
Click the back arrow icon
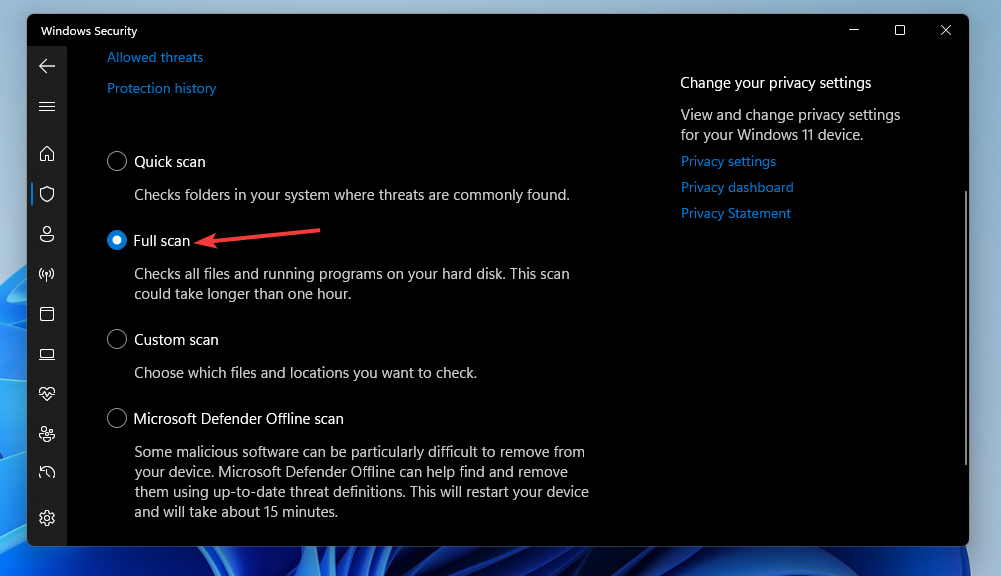tap(47, 66)
